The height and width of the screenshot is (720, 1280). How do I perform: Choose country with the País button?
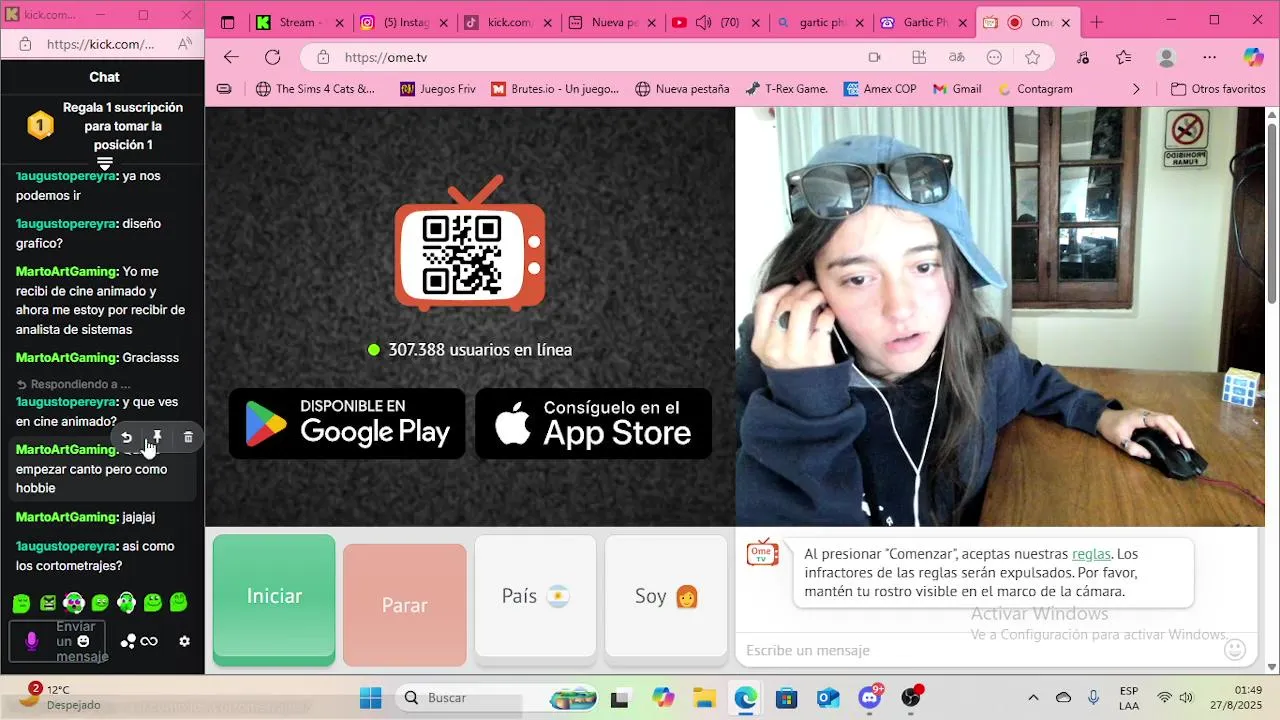click(x=535, y=597)
